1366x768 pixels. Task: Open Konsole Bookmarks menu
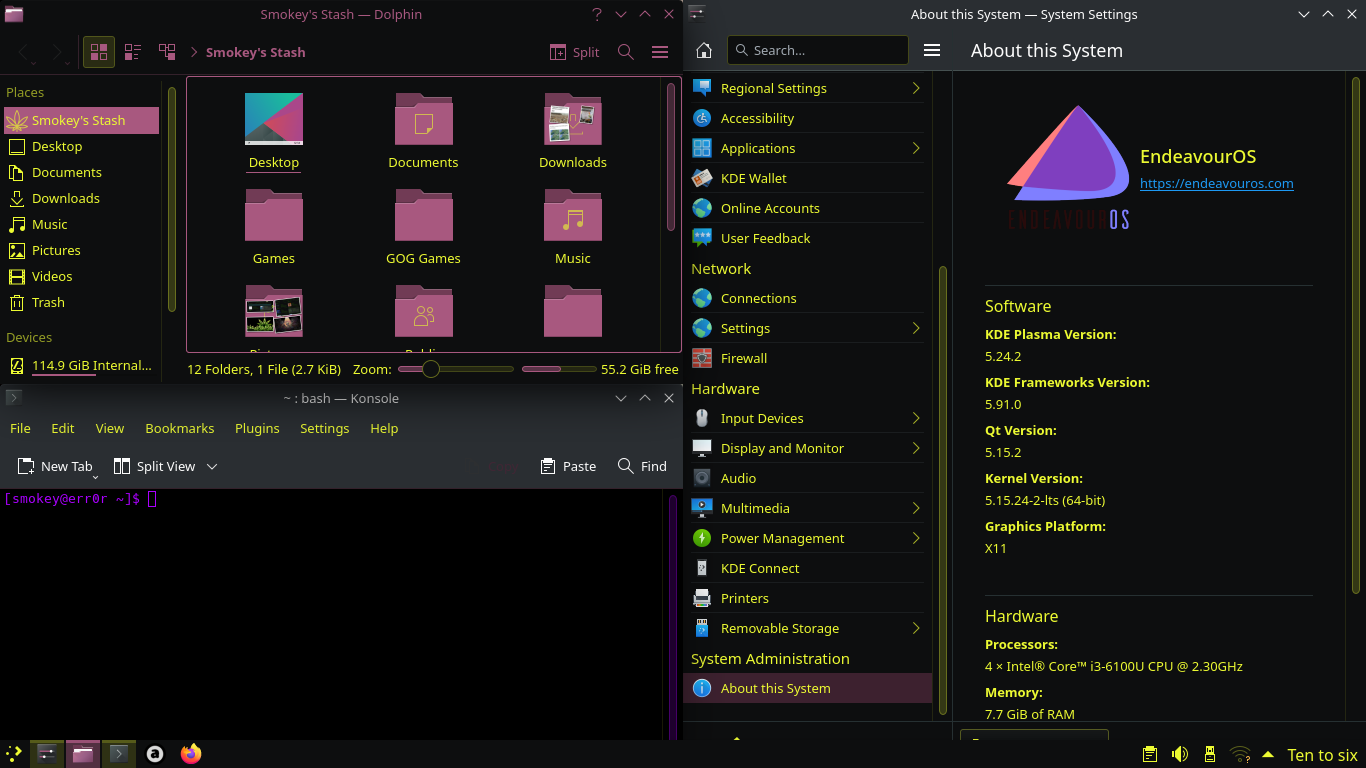point(180,428)
